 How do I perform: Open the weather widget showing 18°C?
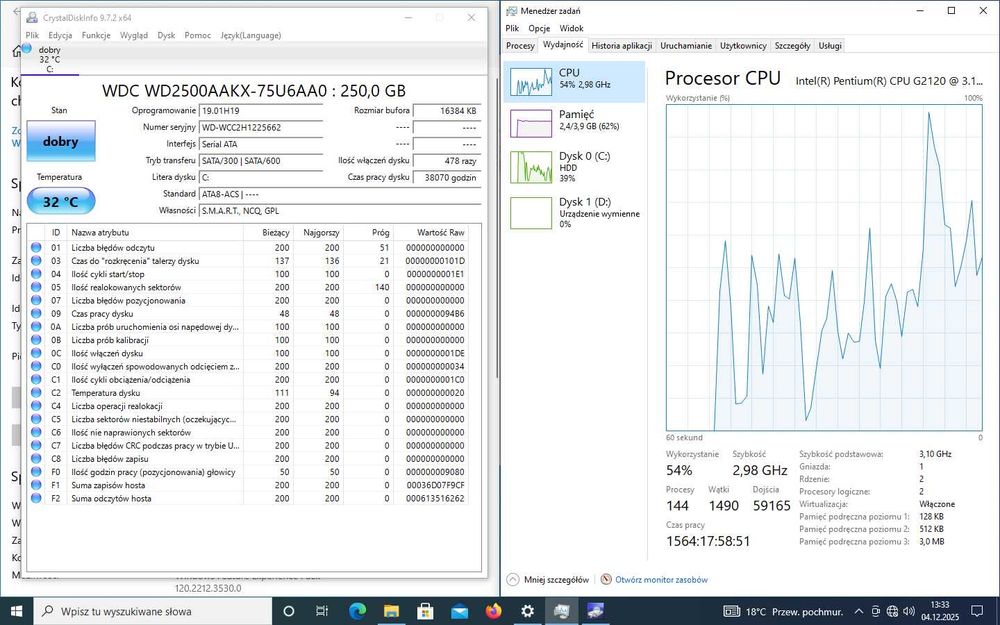point(783,611)
